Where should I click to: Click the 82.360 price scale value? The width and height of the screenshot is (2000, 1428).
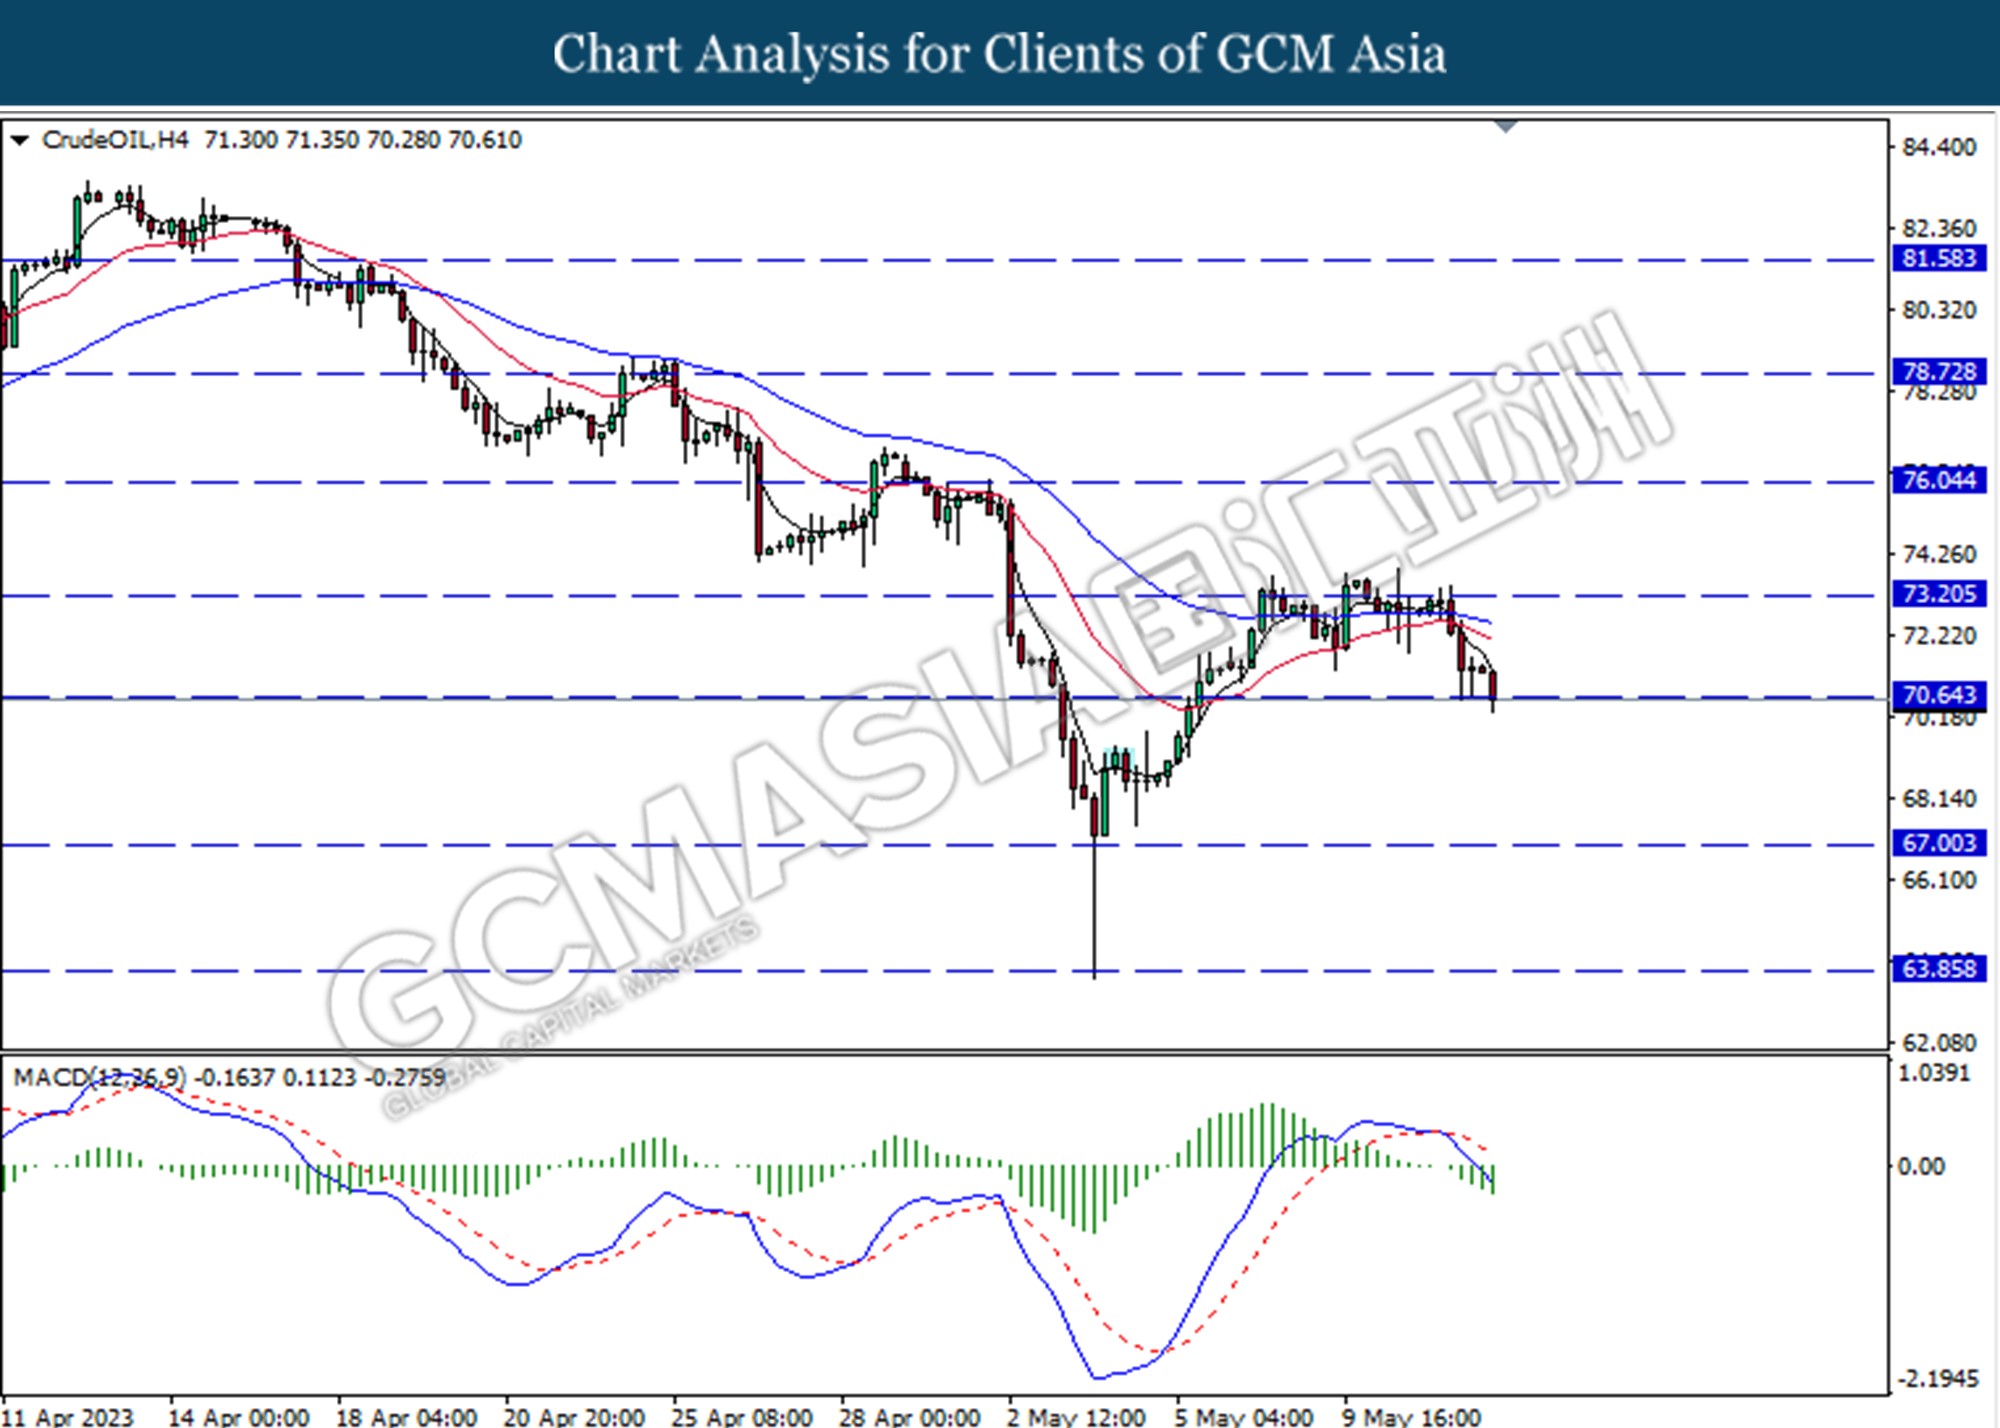(x=1939, y=228)
